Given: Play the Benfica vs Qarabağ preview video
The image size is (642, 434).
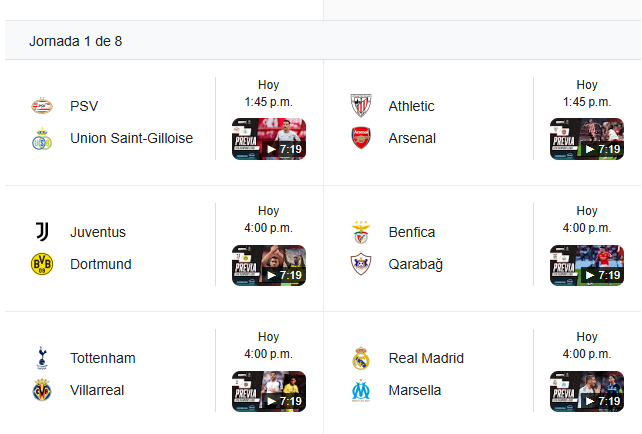Looking at the screenshot, I should pos(587,265).
